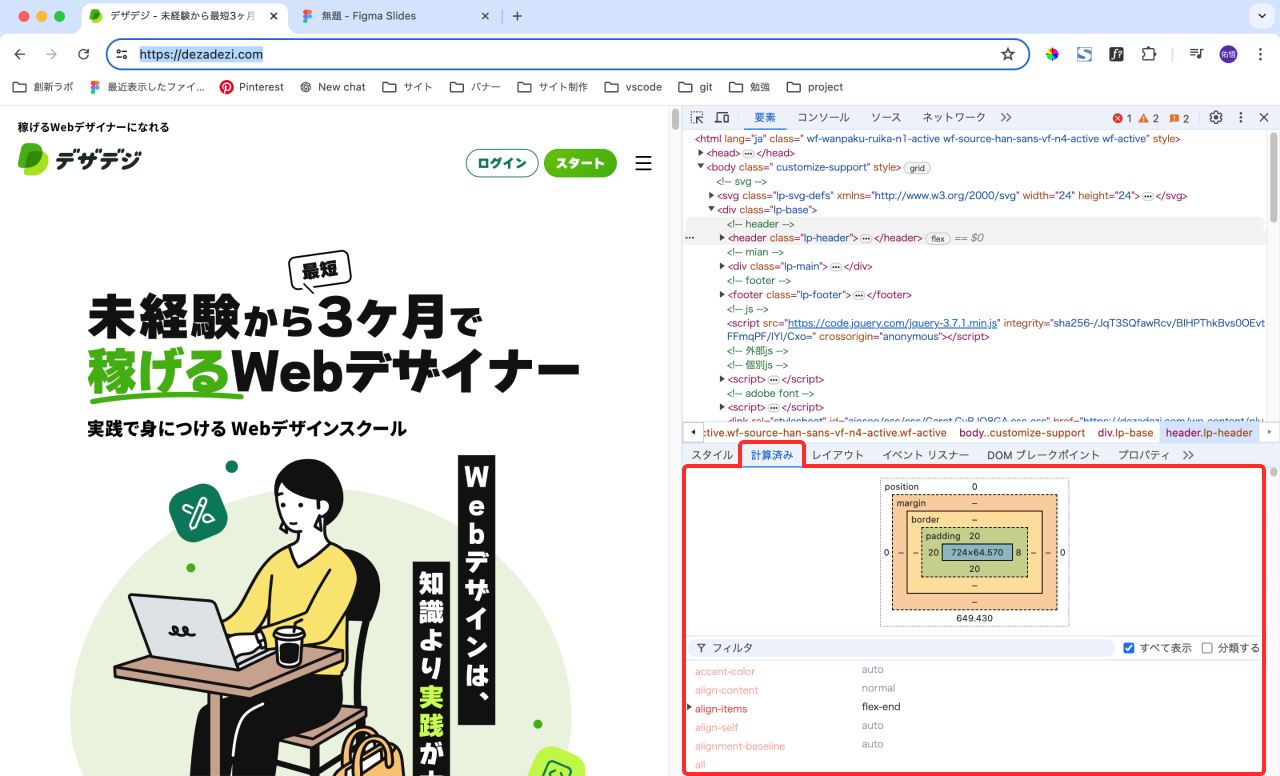Viewport: 1280px width, 776px height.
Task: Open the Chrome extensions puzzle menu
Action: pyautogui.click(x=1148, y=54)
